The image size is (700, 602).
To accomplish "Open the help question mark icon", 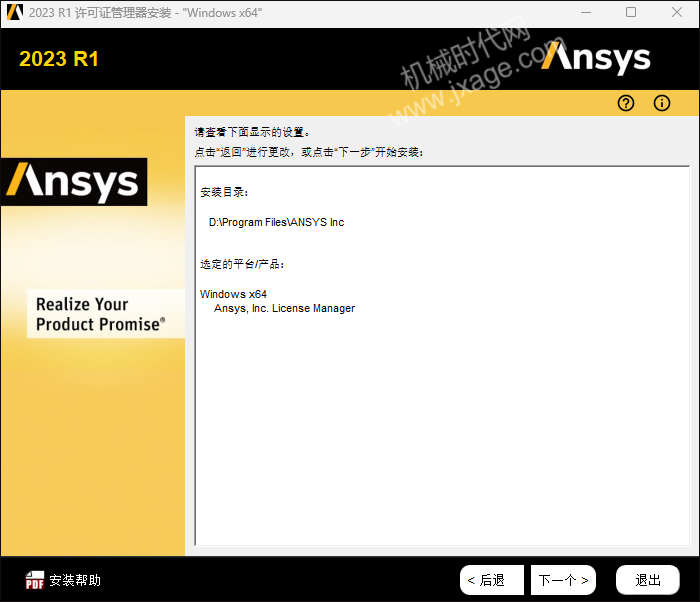I will click(x=625, y=103).
